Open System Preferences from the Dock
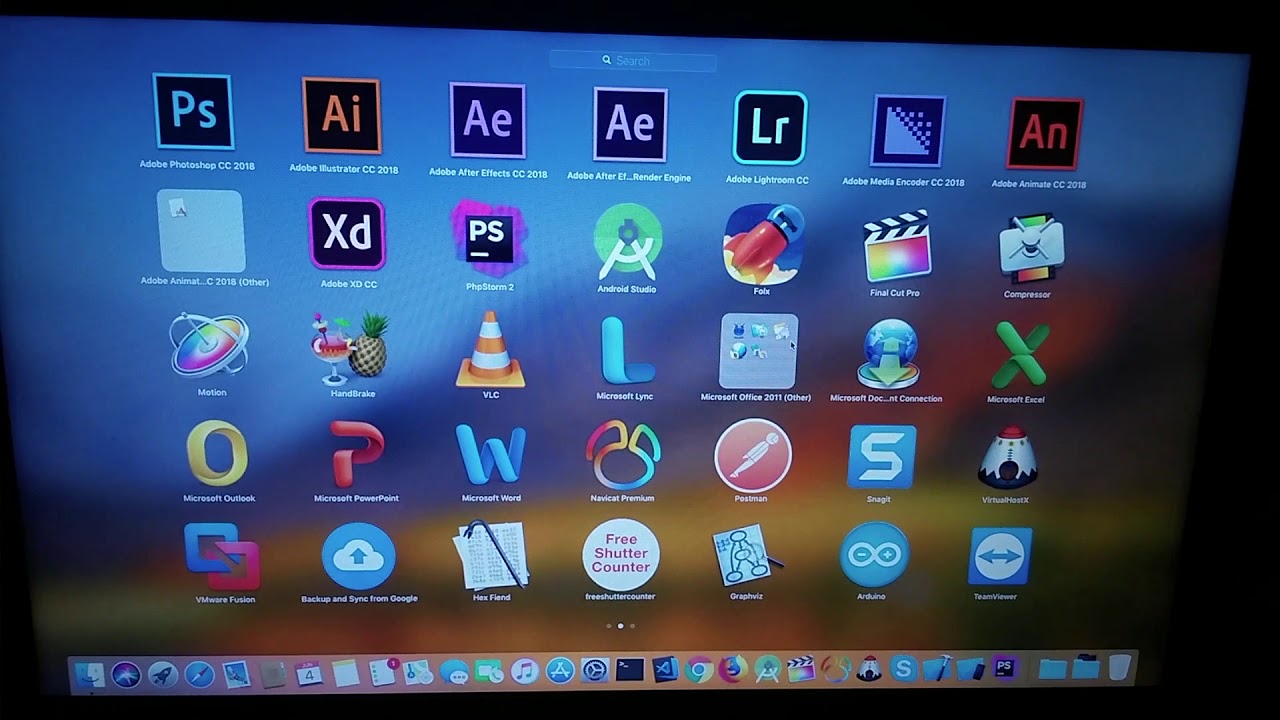 click(595, 670)
